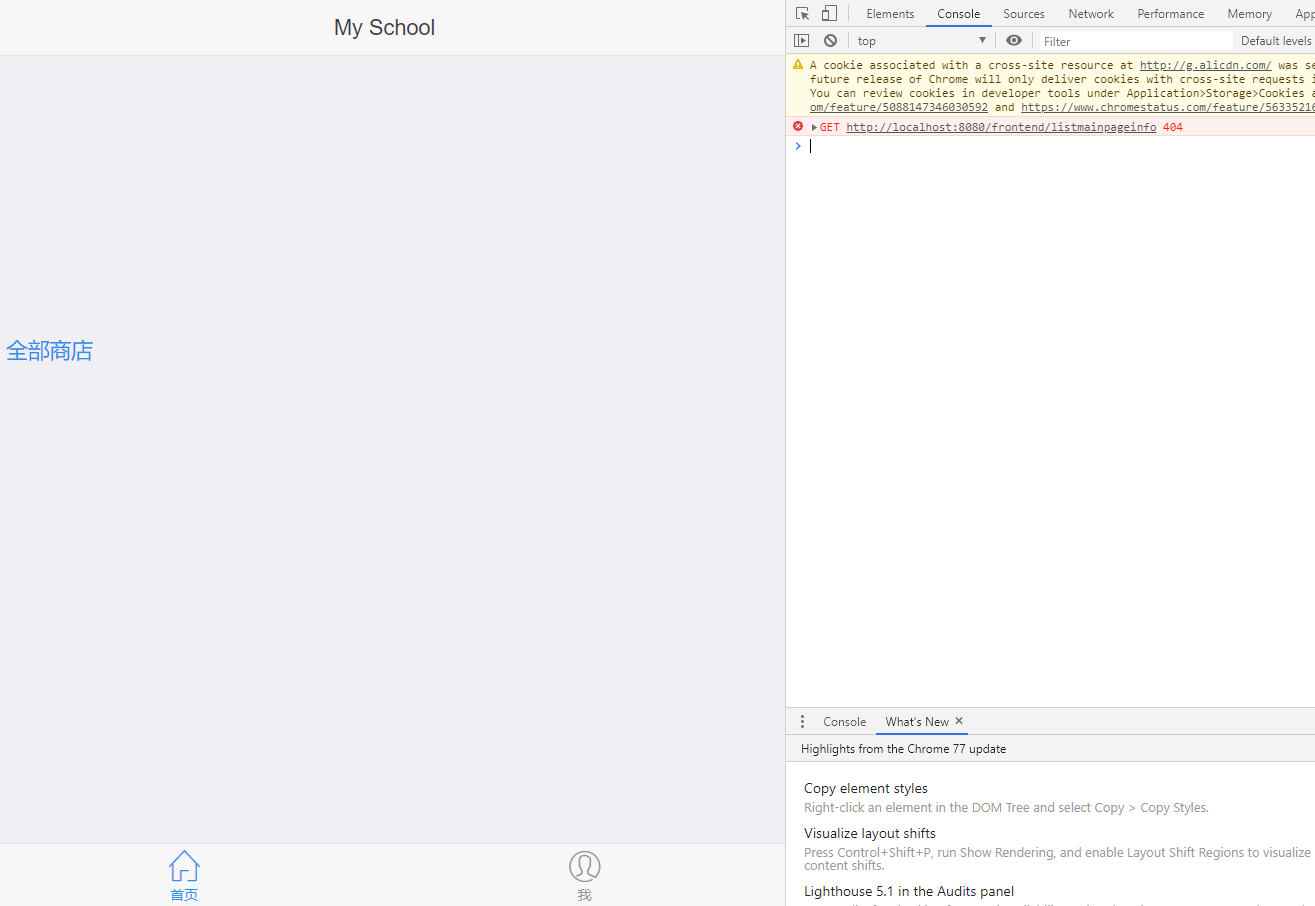
Task: Click the My School page title
Action: [385, 27]
